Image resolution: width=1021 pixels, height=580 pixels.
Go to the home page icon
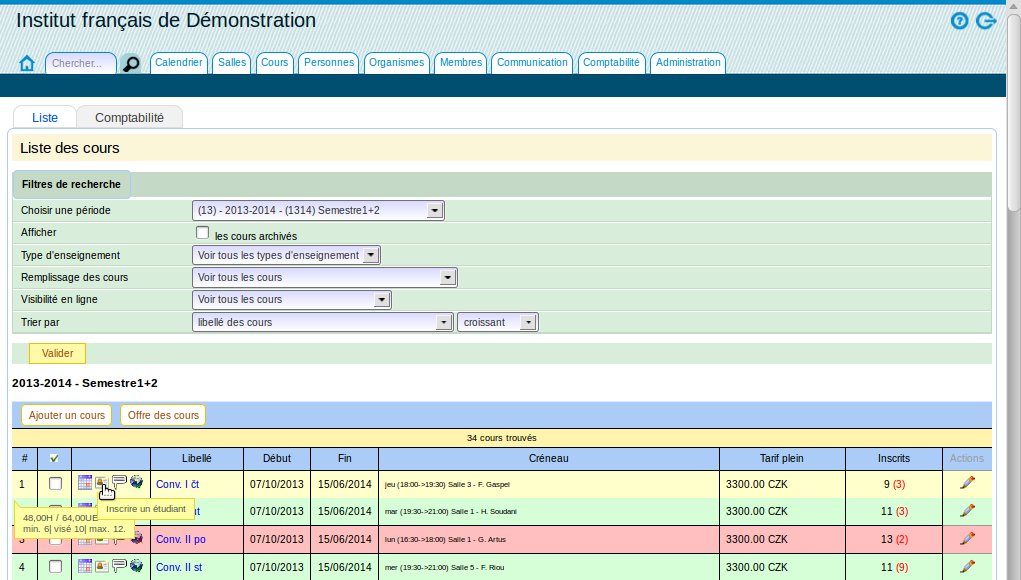pyautogui.click(x=27, y=63)
